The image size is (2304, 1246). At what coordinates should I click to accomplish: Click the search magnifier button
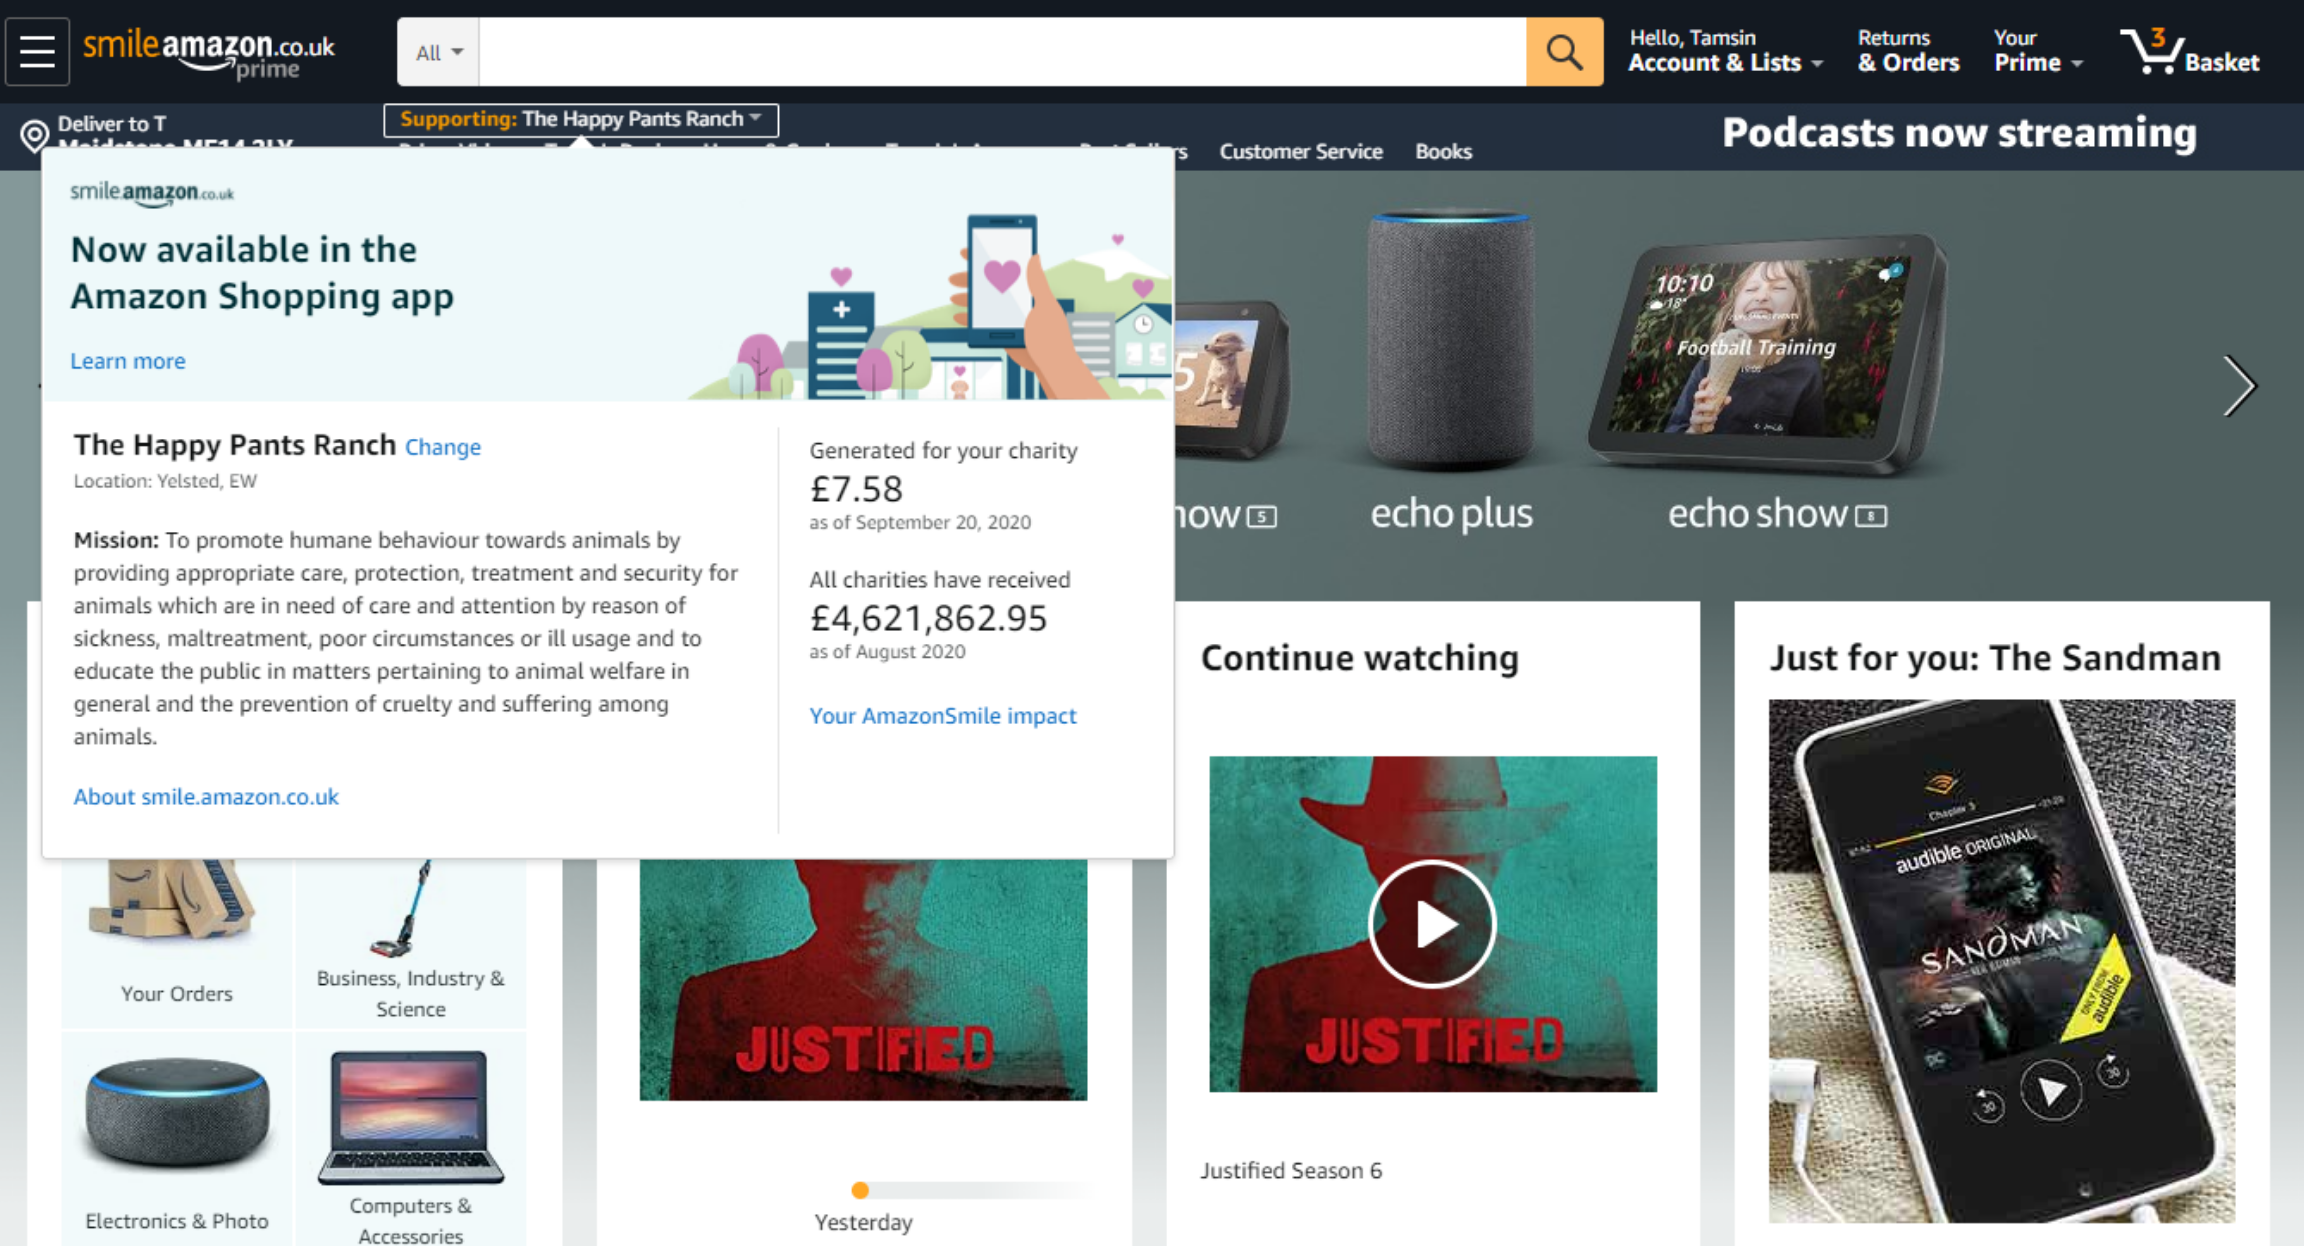[x=1564, y=51]
